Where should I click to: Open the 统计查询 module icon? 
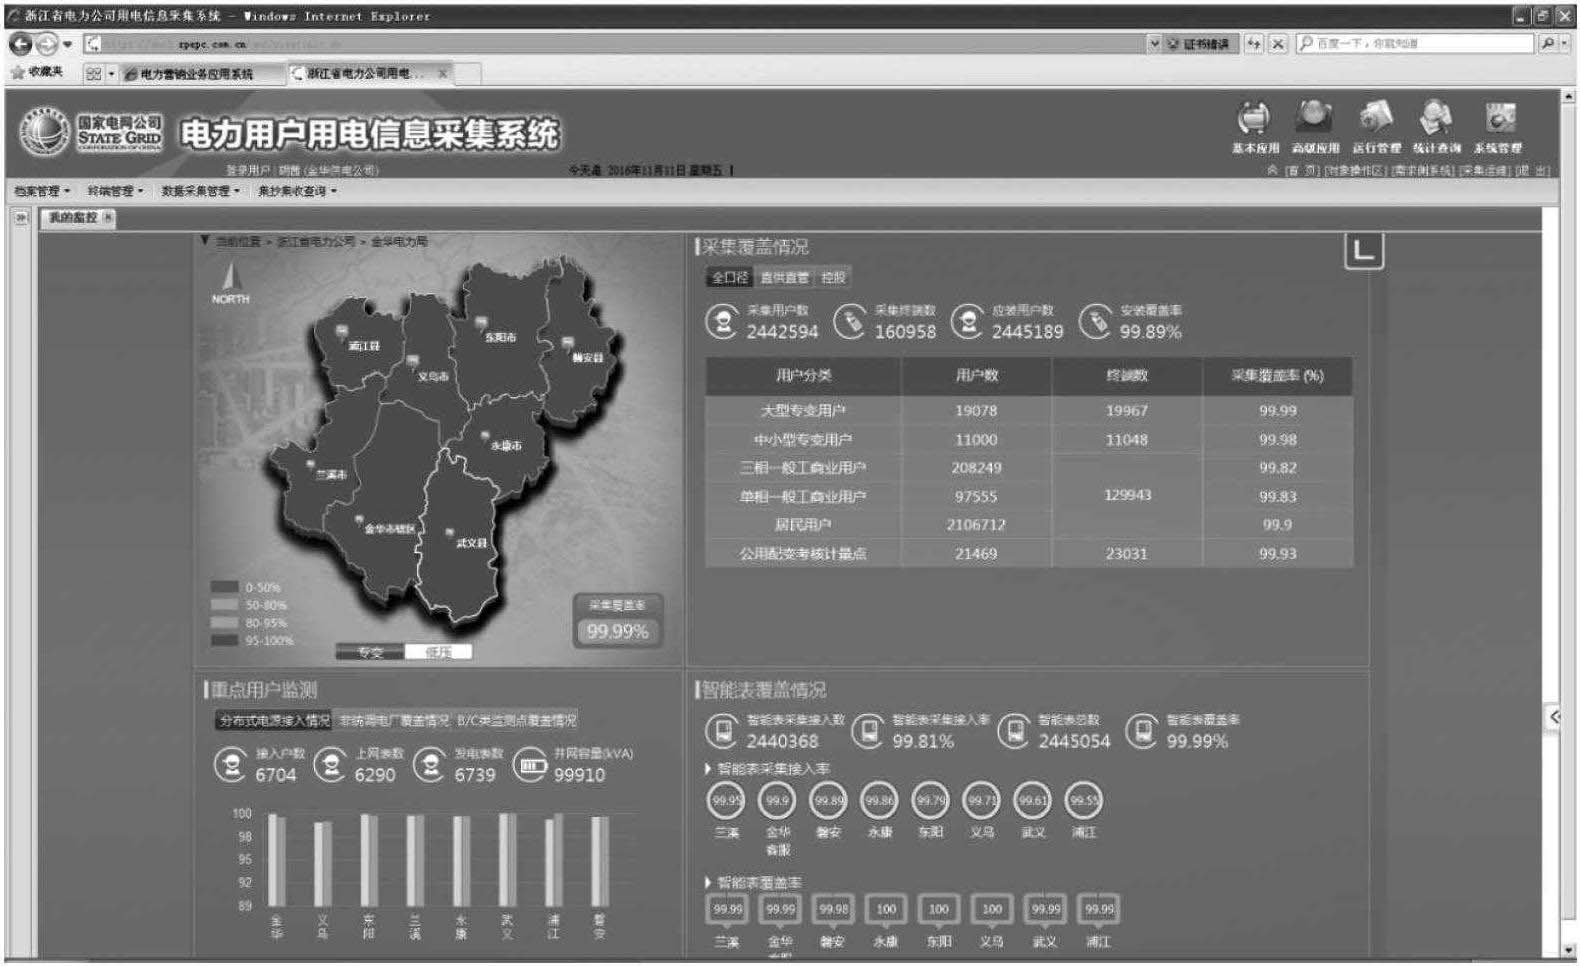click(x=1437, y=117)
